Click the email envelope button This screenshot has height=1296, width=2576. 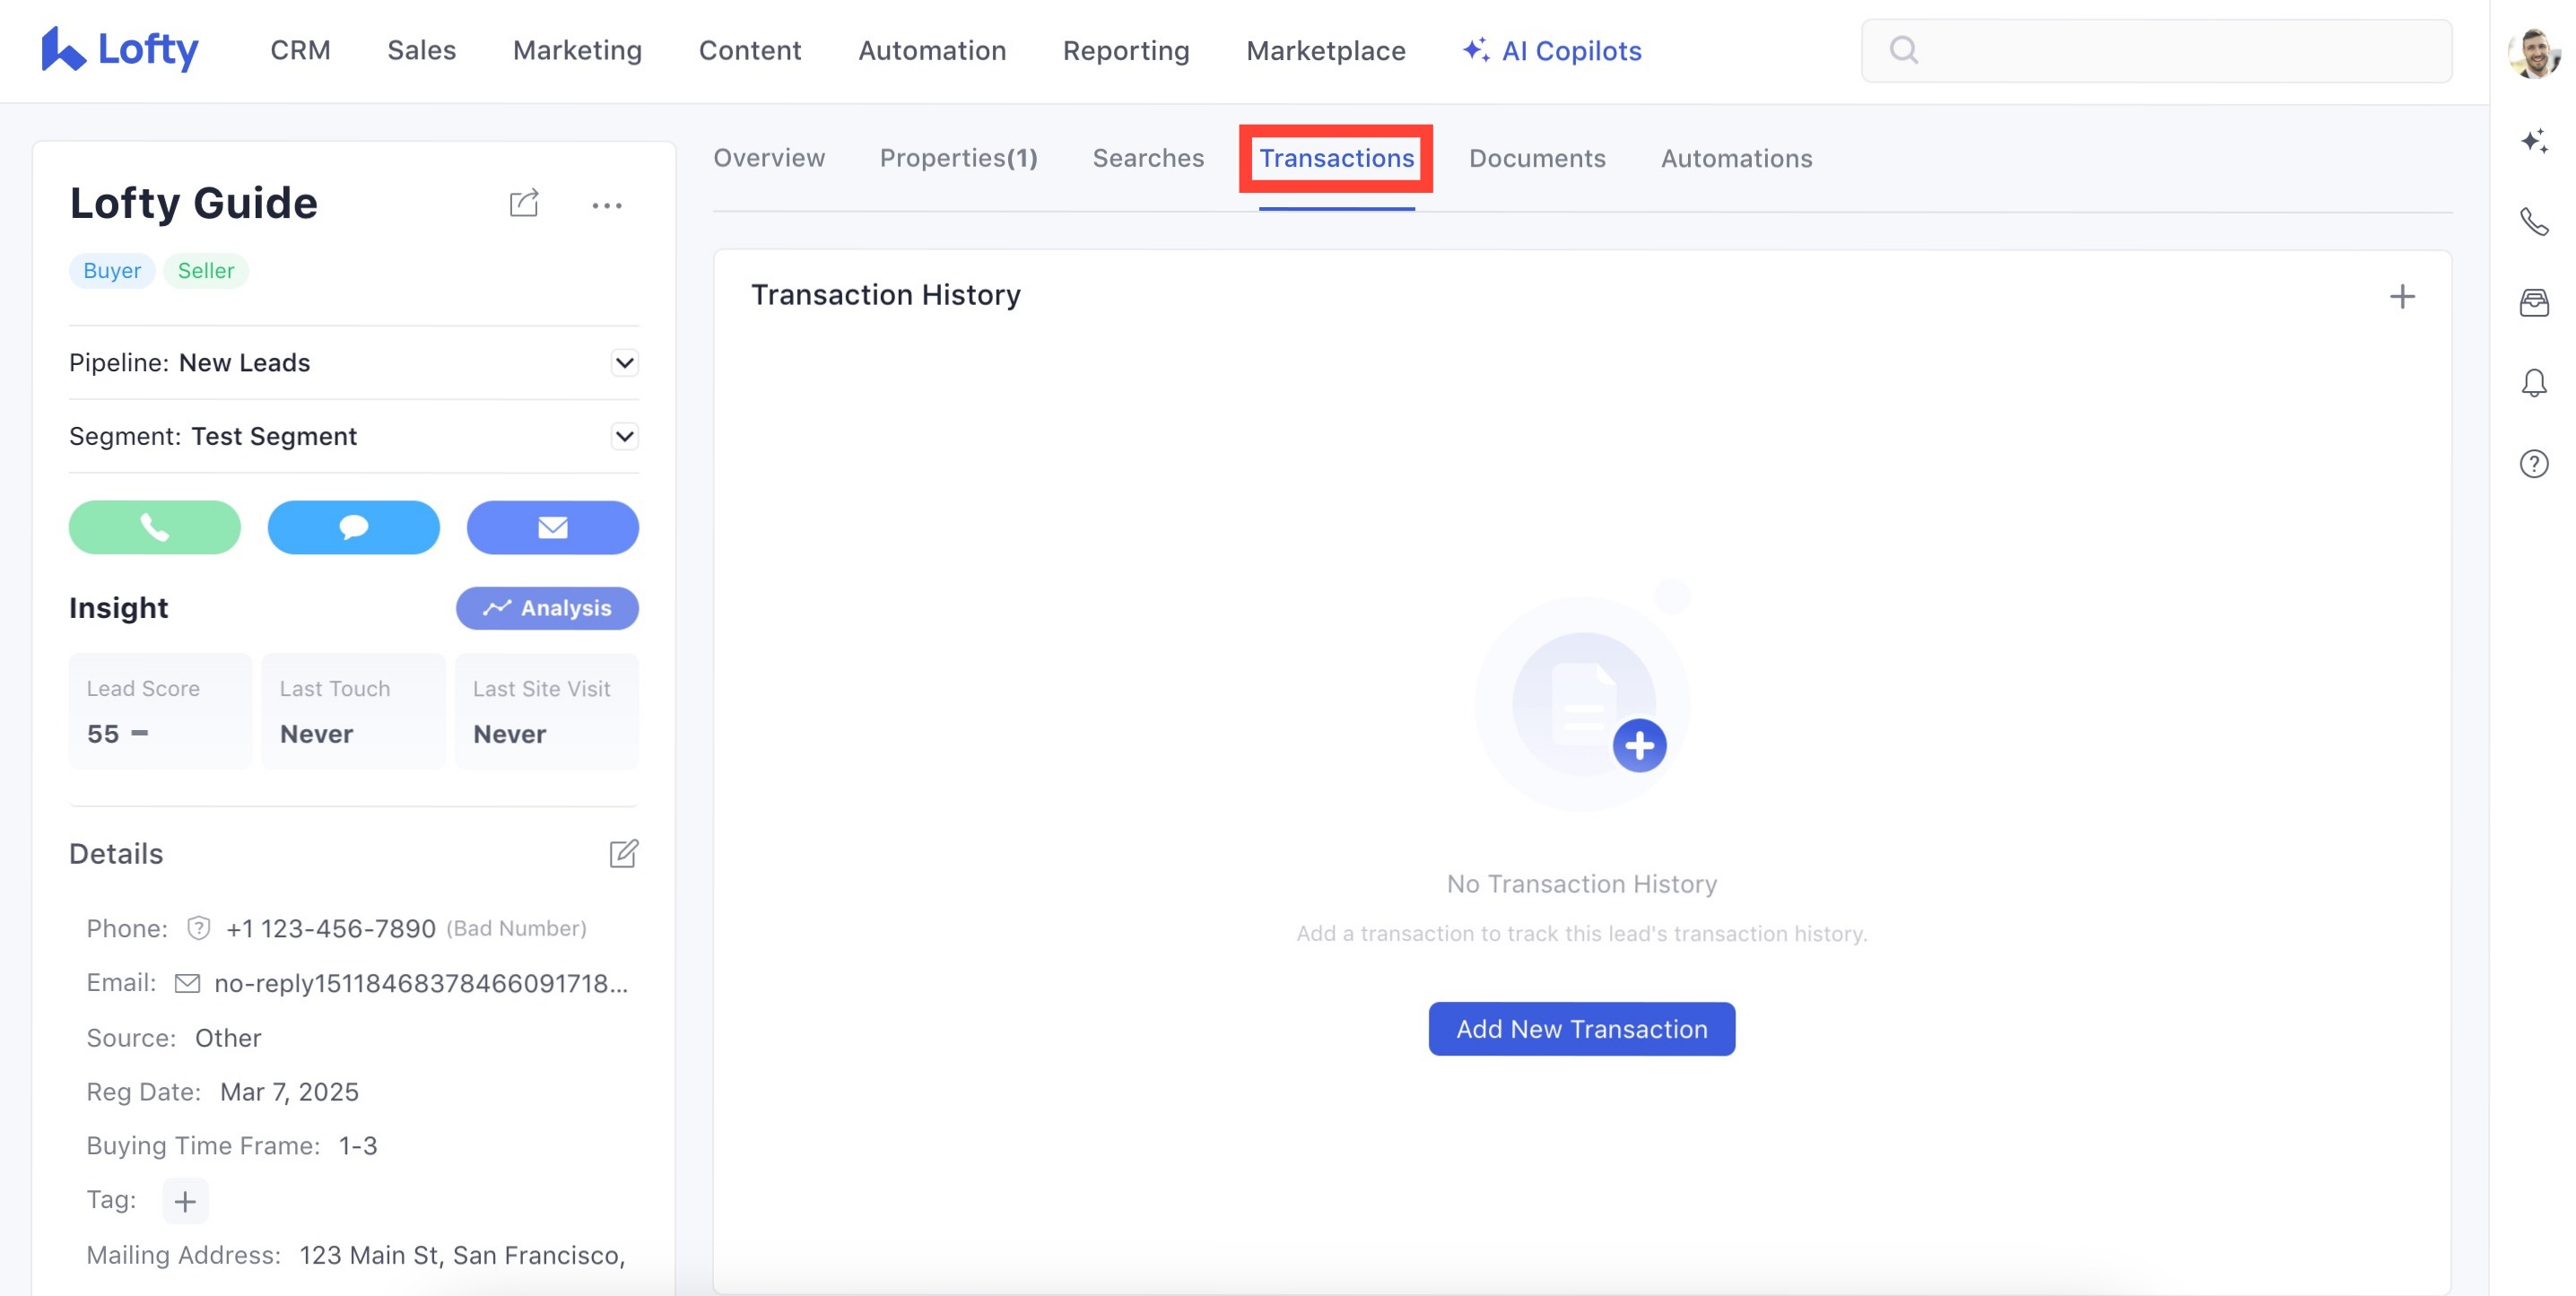tap(552, 527)
